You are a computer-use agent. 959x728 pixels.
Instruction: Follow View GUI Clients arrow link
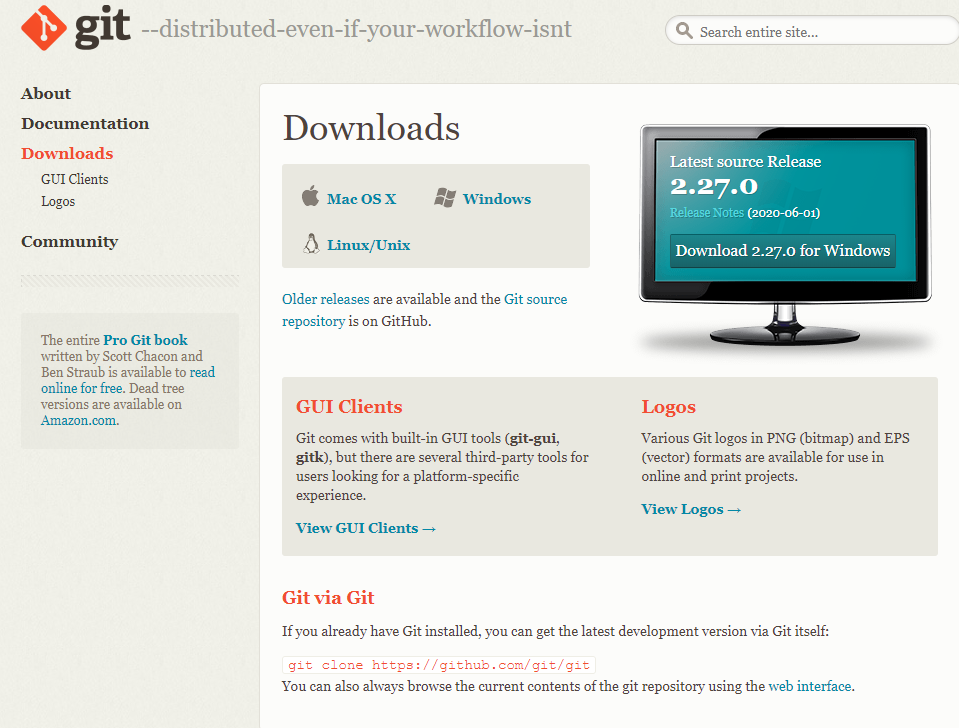366,528
